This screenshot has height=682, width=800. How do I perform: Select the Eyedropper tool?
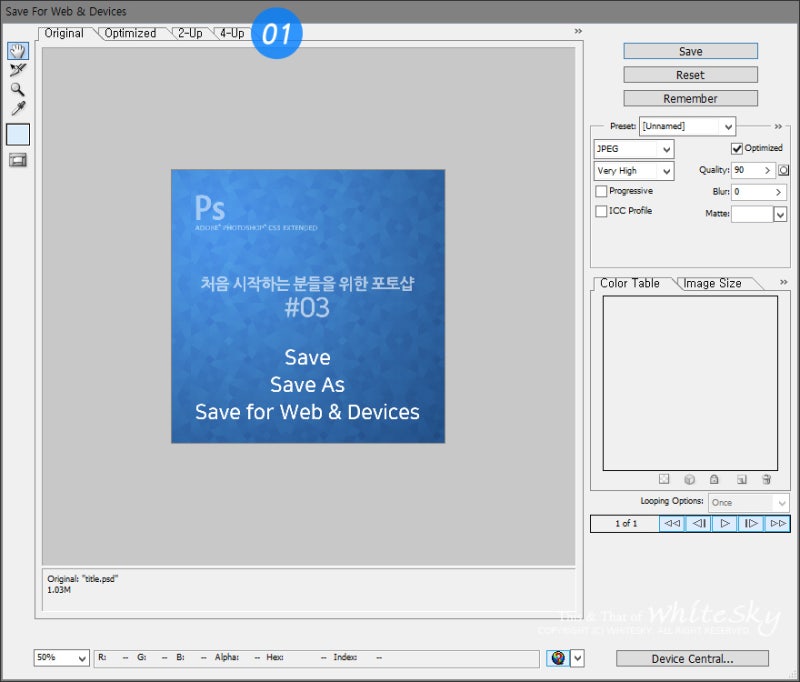pos(18,108)
